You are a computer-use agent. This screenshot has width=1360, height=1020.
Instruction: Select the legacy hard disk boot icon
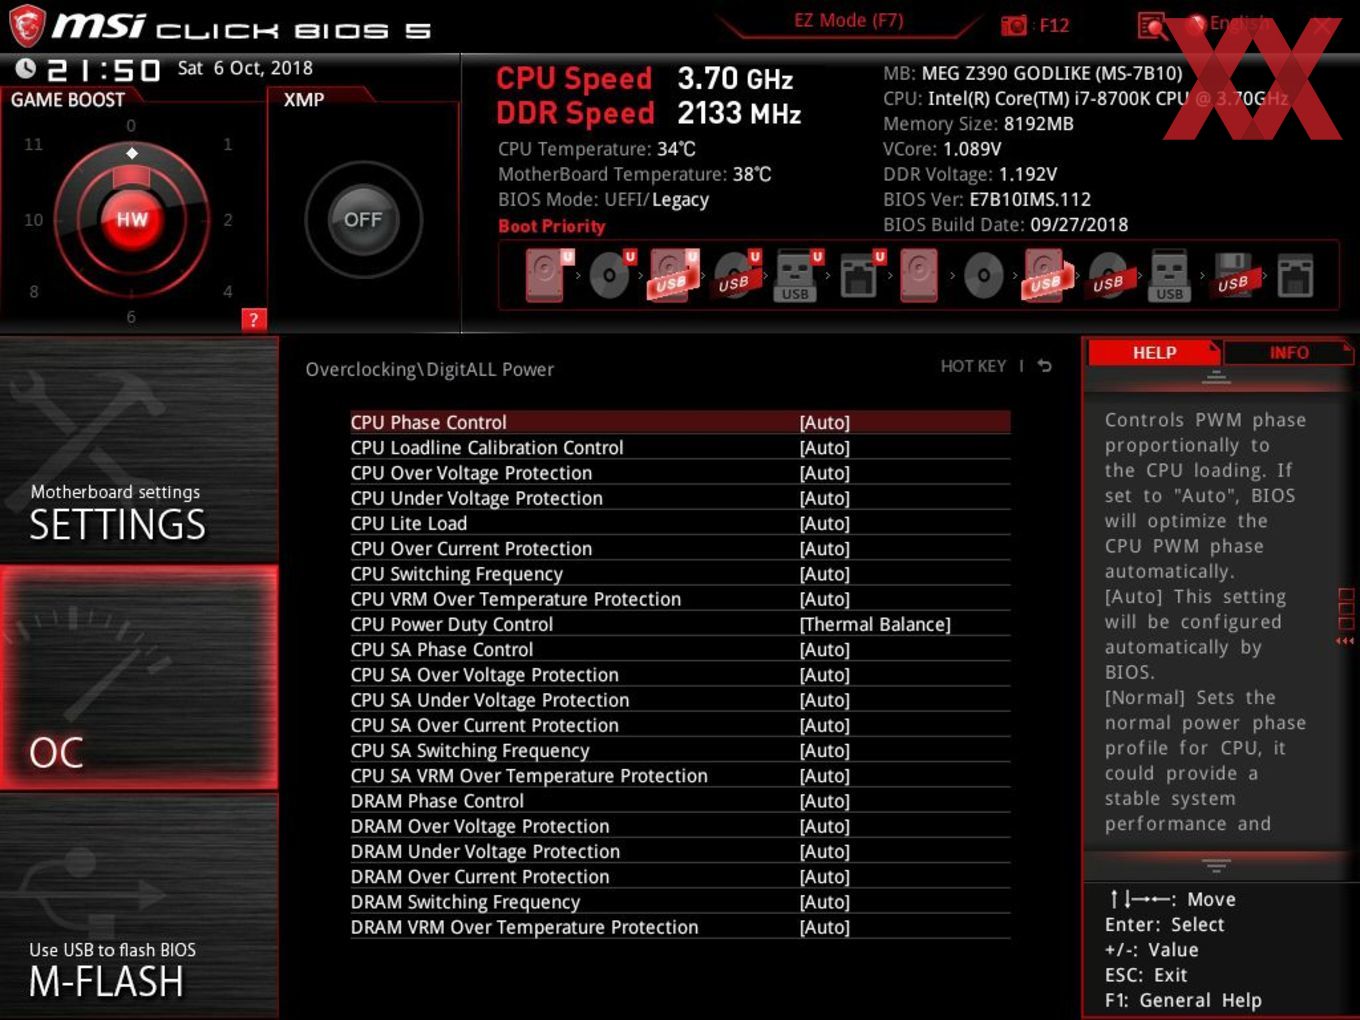coord(920,275)
